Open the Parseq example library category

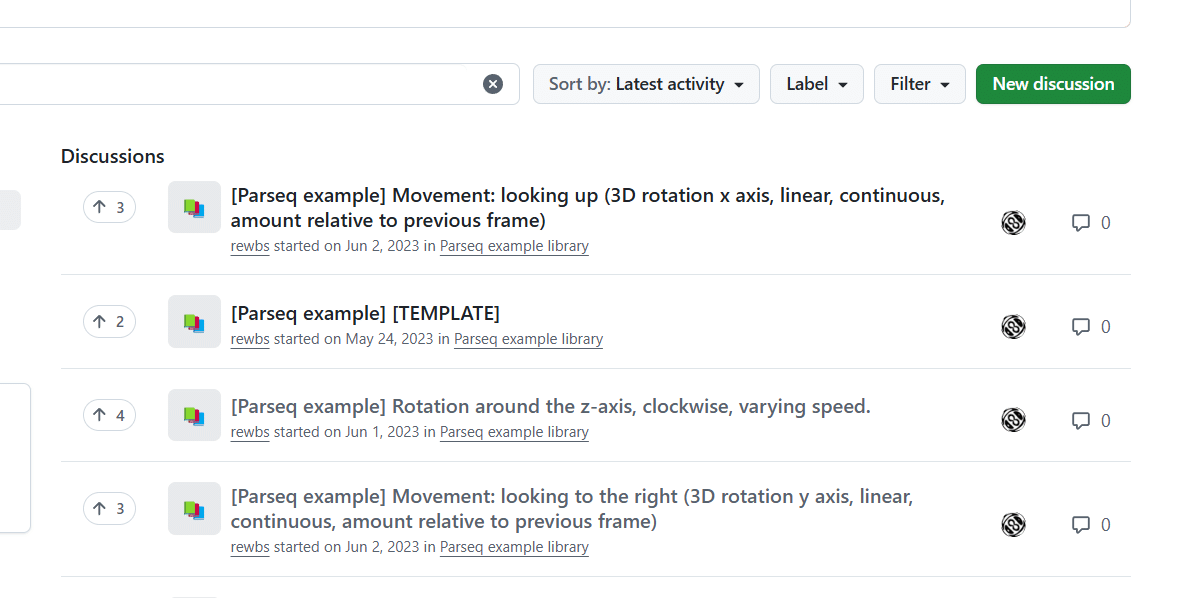click(x=528, y=339)
